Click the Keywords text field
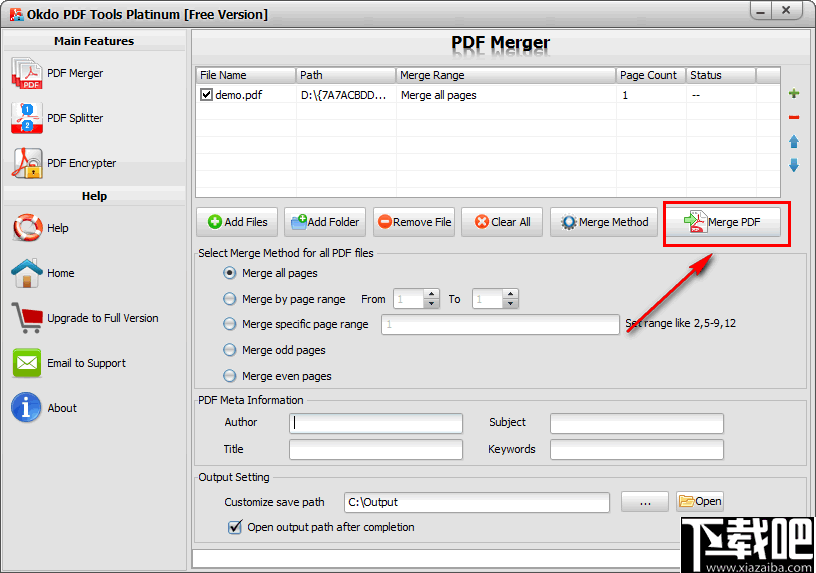 636,450
